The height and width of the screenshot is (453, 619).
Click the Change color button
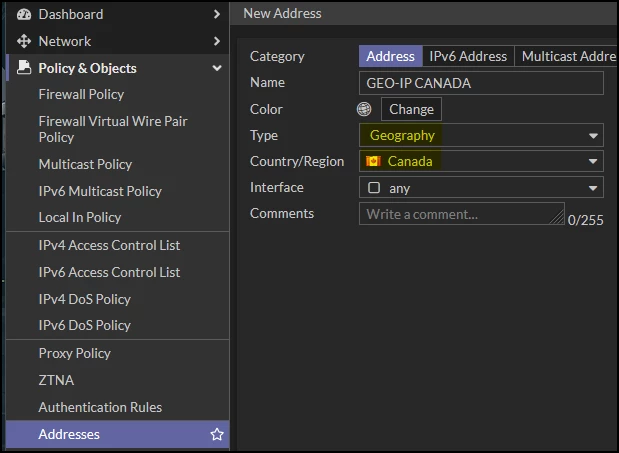coord(411,109)
